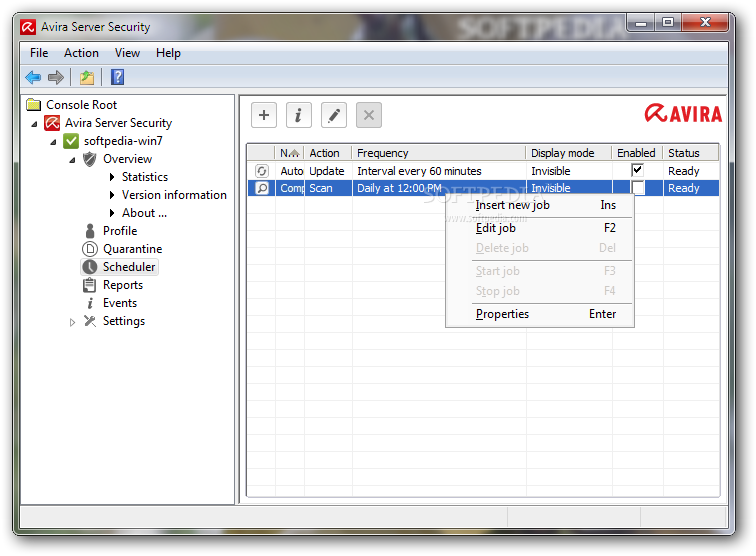Sort by the Action column header
Viewport: 756px width, 556px height.
coord(328,153)
